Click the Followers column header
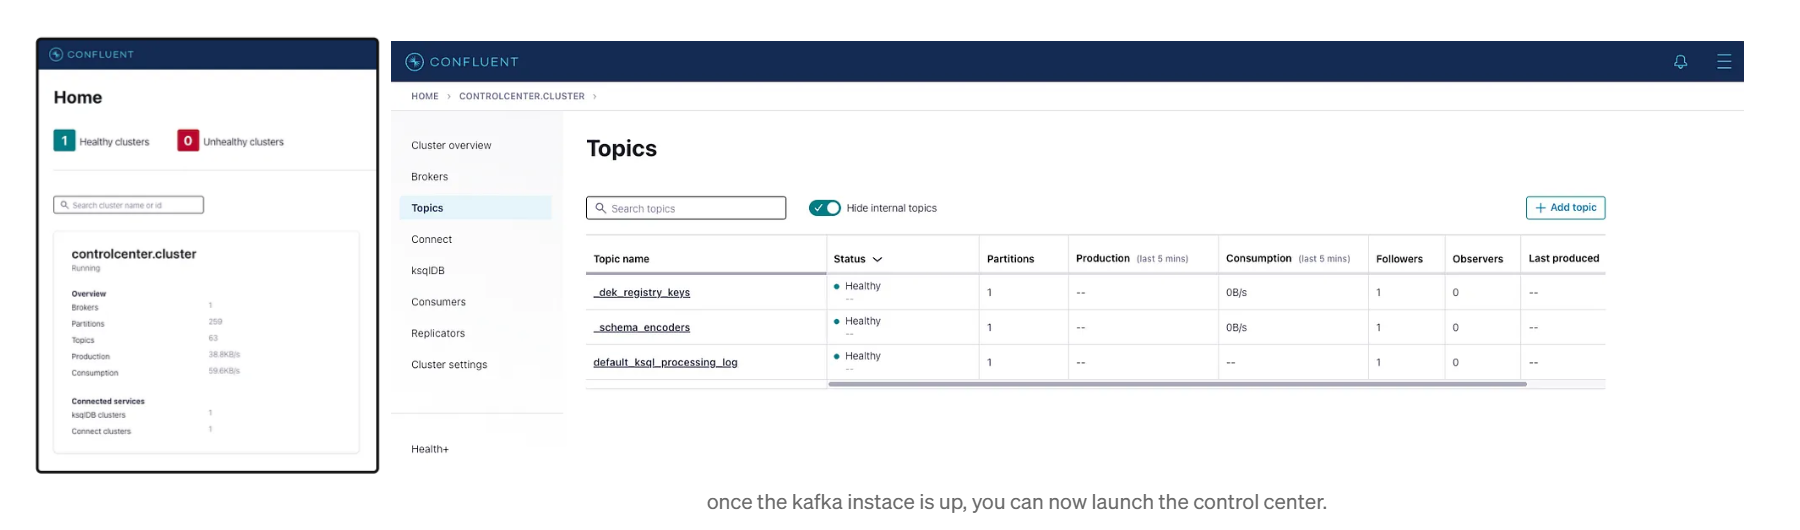 point(1399,259)
